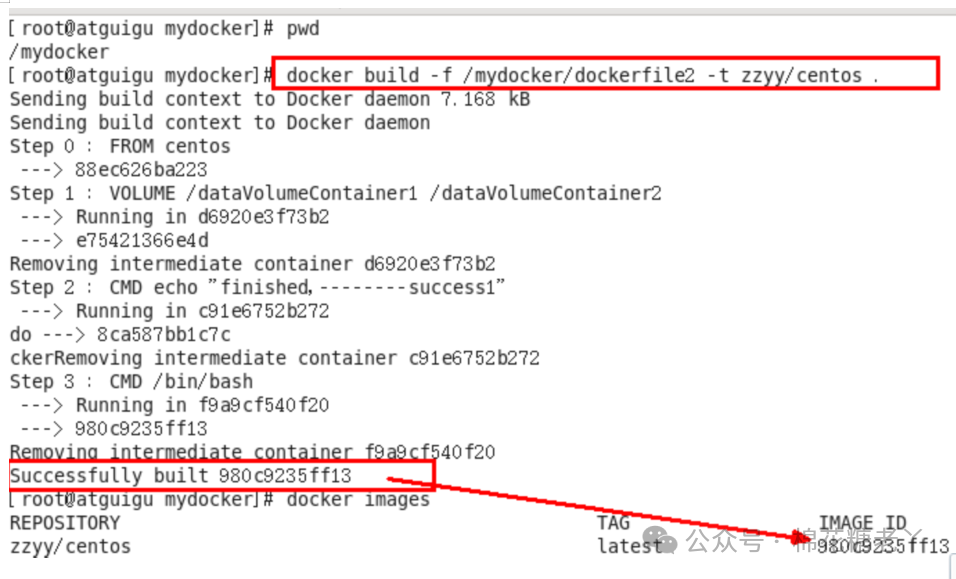Click the 88ec626ba223 image hash

click(x=141, y=170)
